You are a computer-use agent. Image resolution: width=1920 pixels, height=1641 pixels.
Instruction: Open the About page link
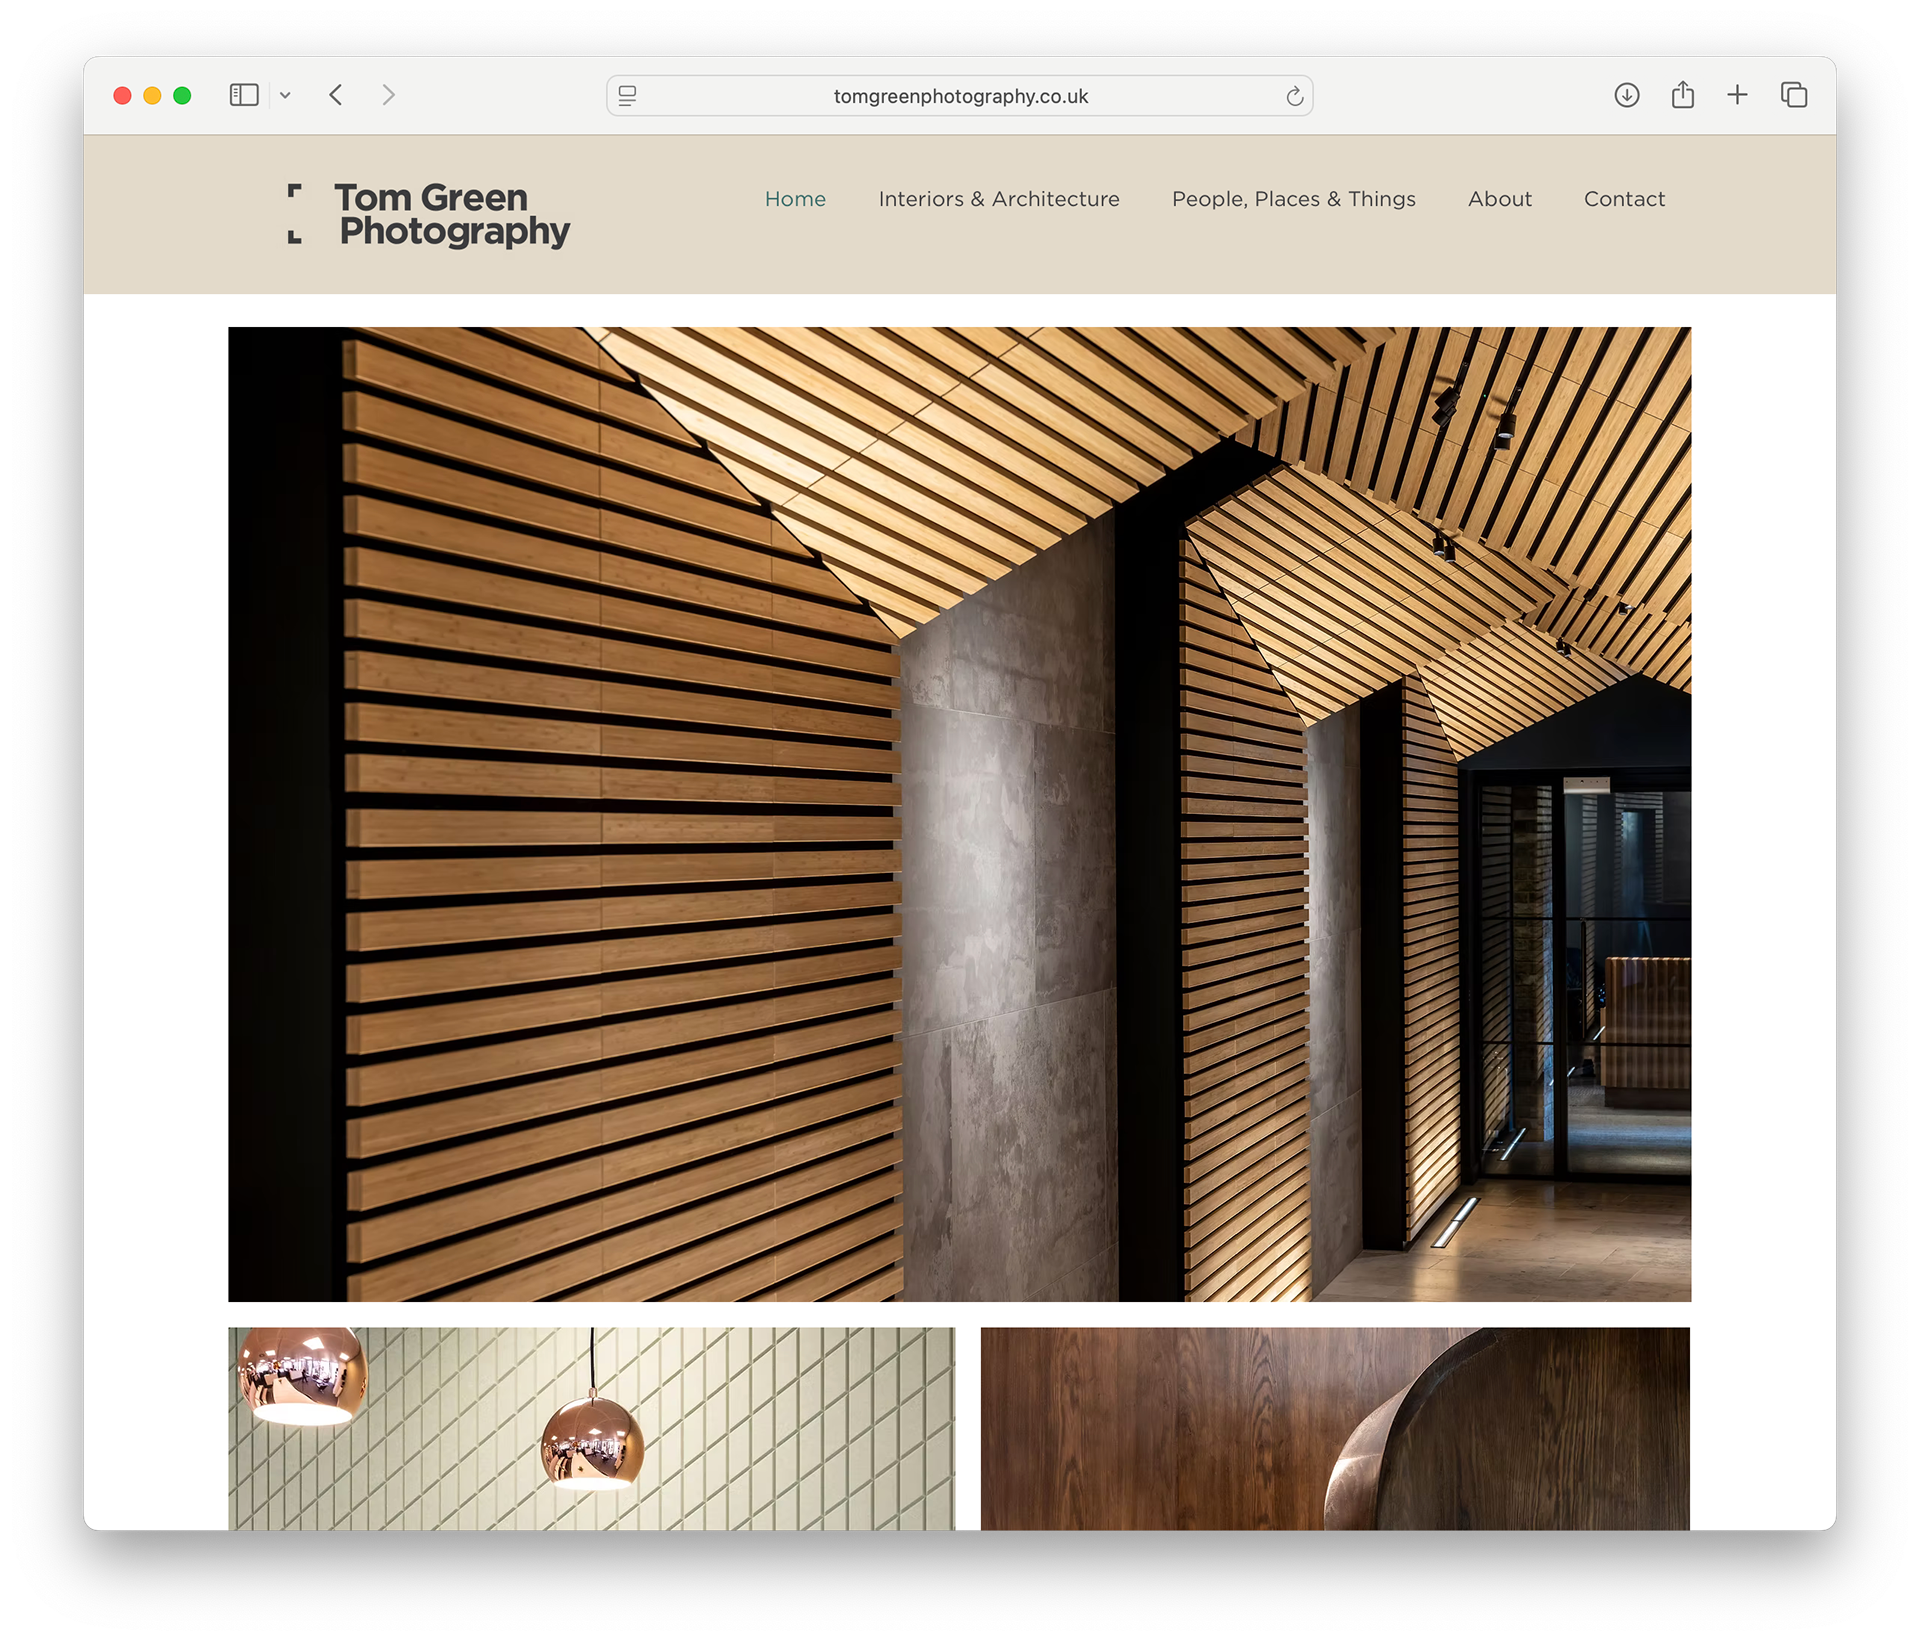click(1499, 199)
